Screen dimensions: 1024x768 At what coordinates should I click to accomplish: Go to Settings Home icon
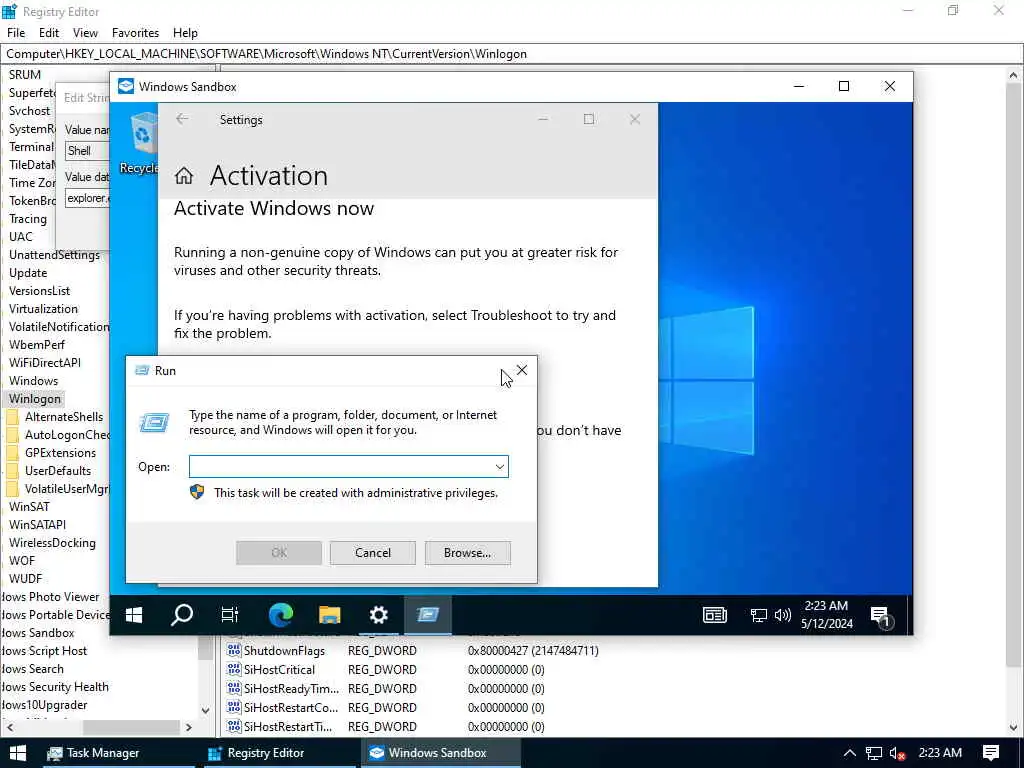click(184, 176)
